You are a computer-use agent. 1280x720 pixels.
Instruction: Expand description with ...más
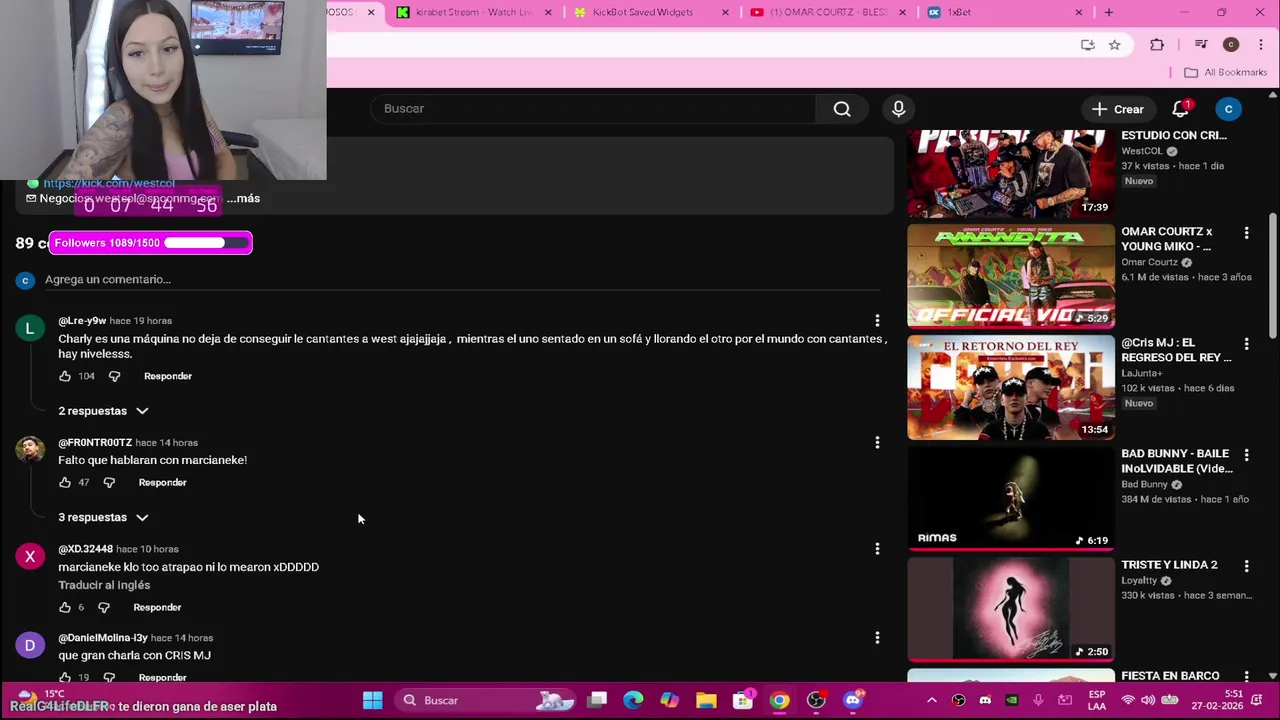click(x=243, y=198)
